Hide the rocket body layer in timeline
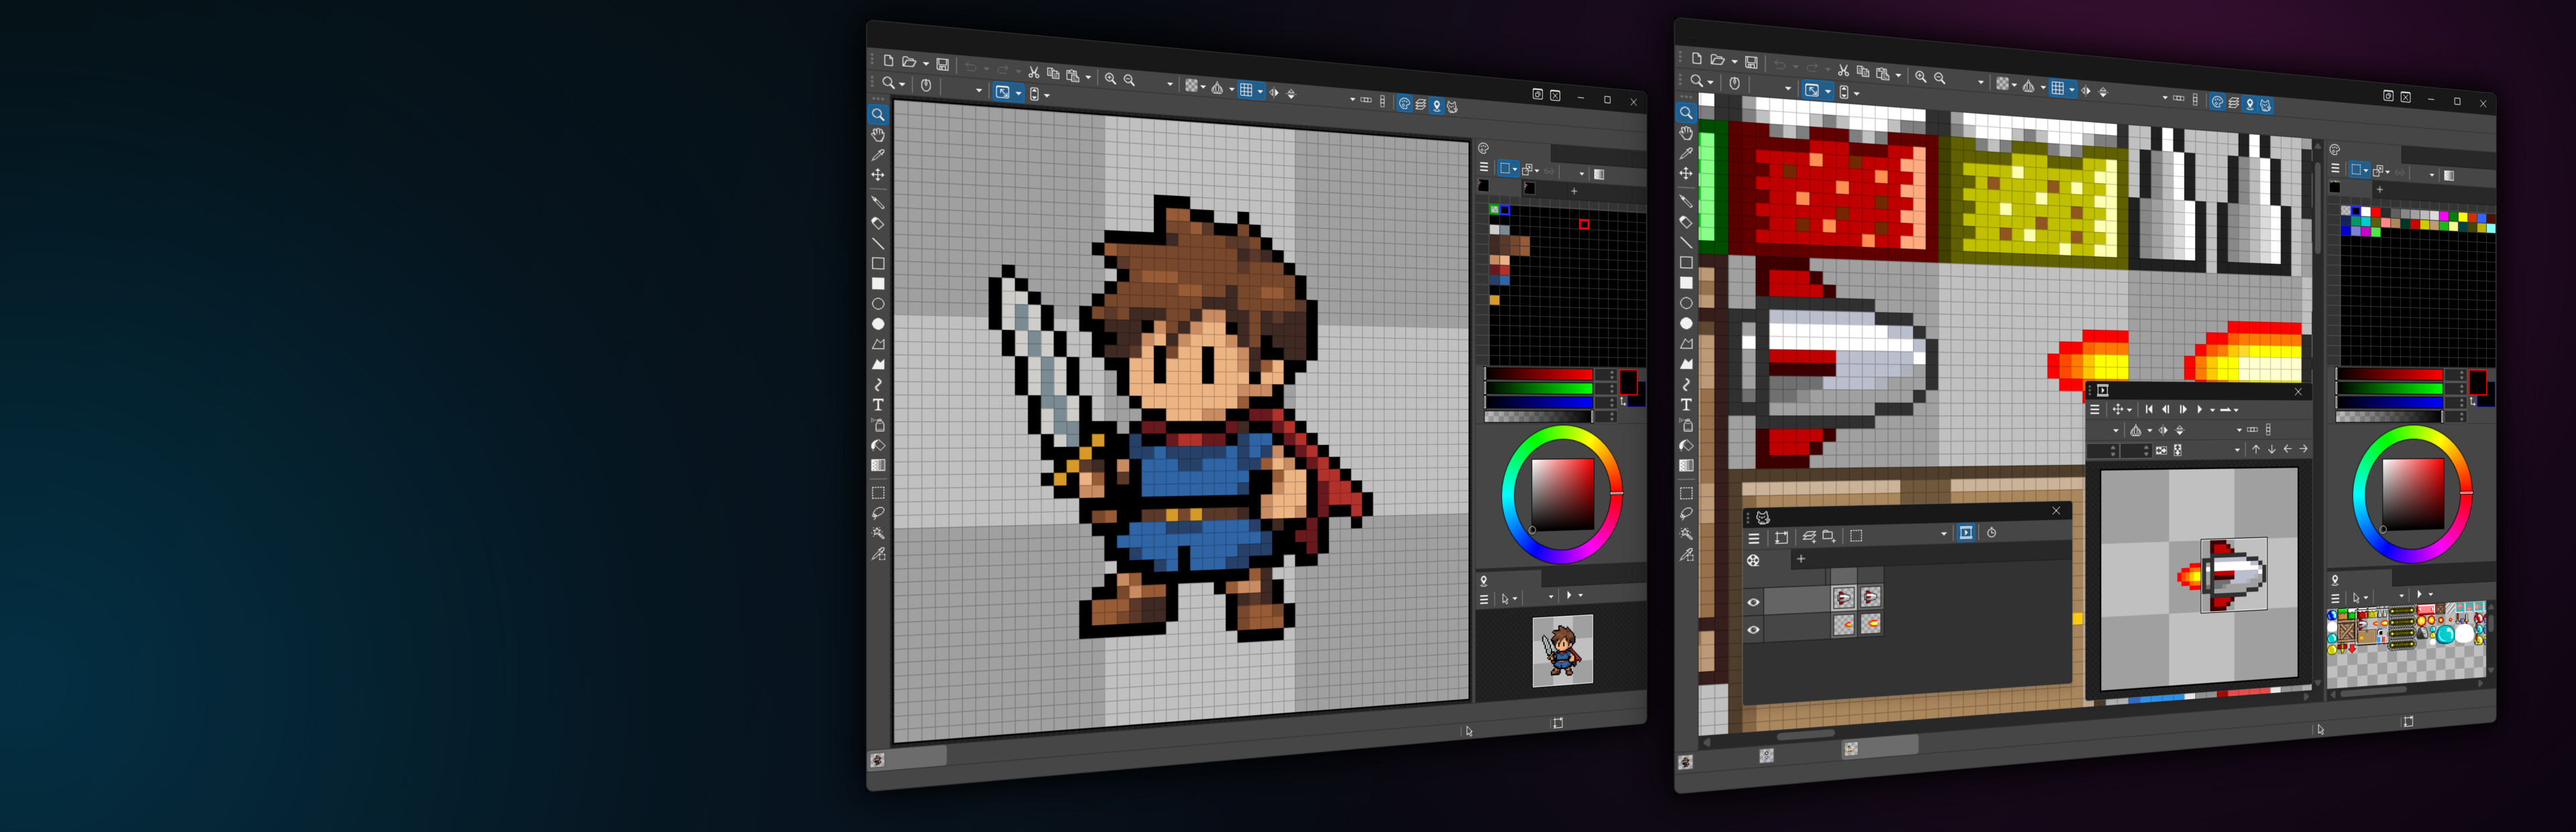2576x832 pixels. [1753, 602]
